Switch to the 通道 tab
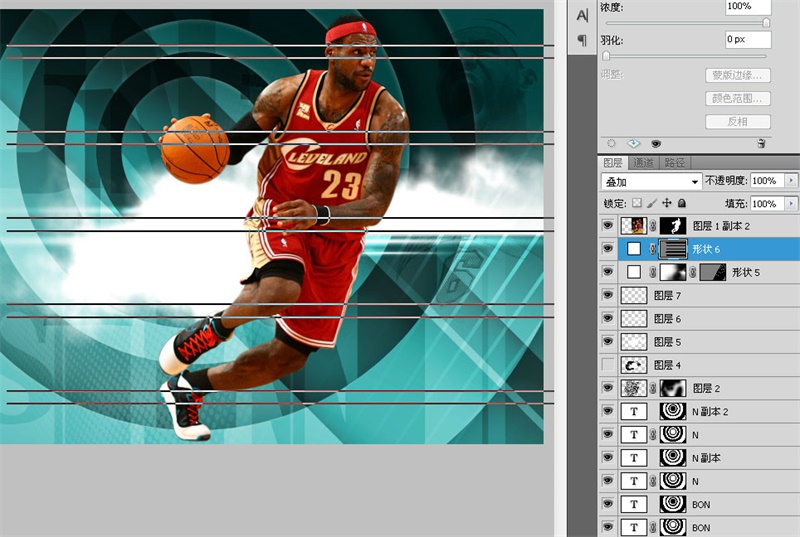 click(x=644, y=162)
